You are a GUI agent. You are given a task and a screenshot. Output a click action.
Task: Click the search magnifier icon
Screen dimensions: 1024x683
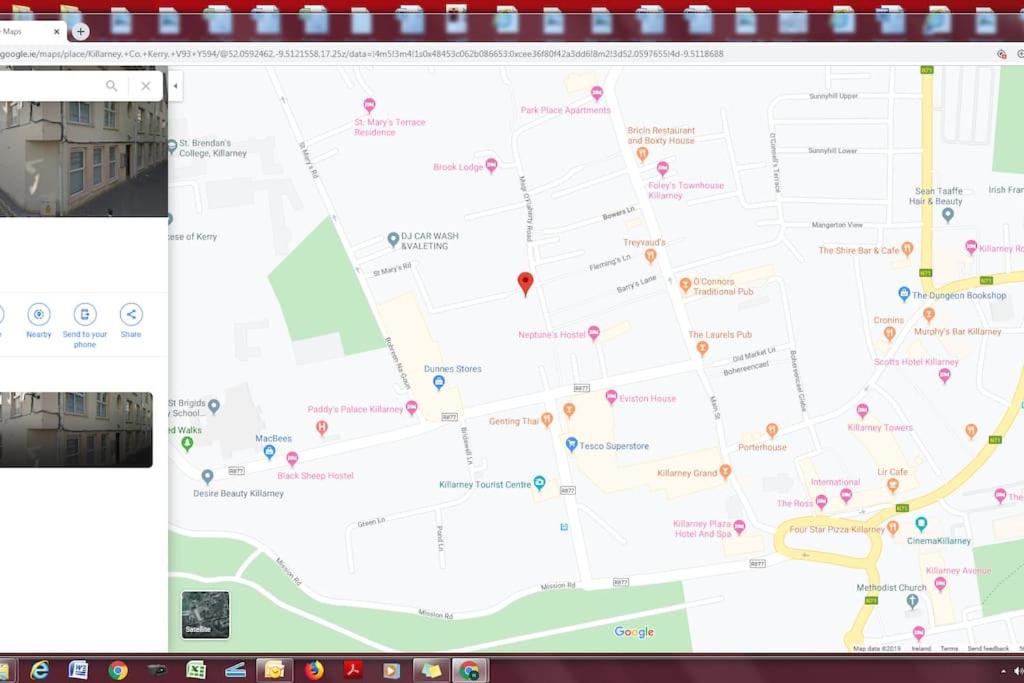[112, 86]
